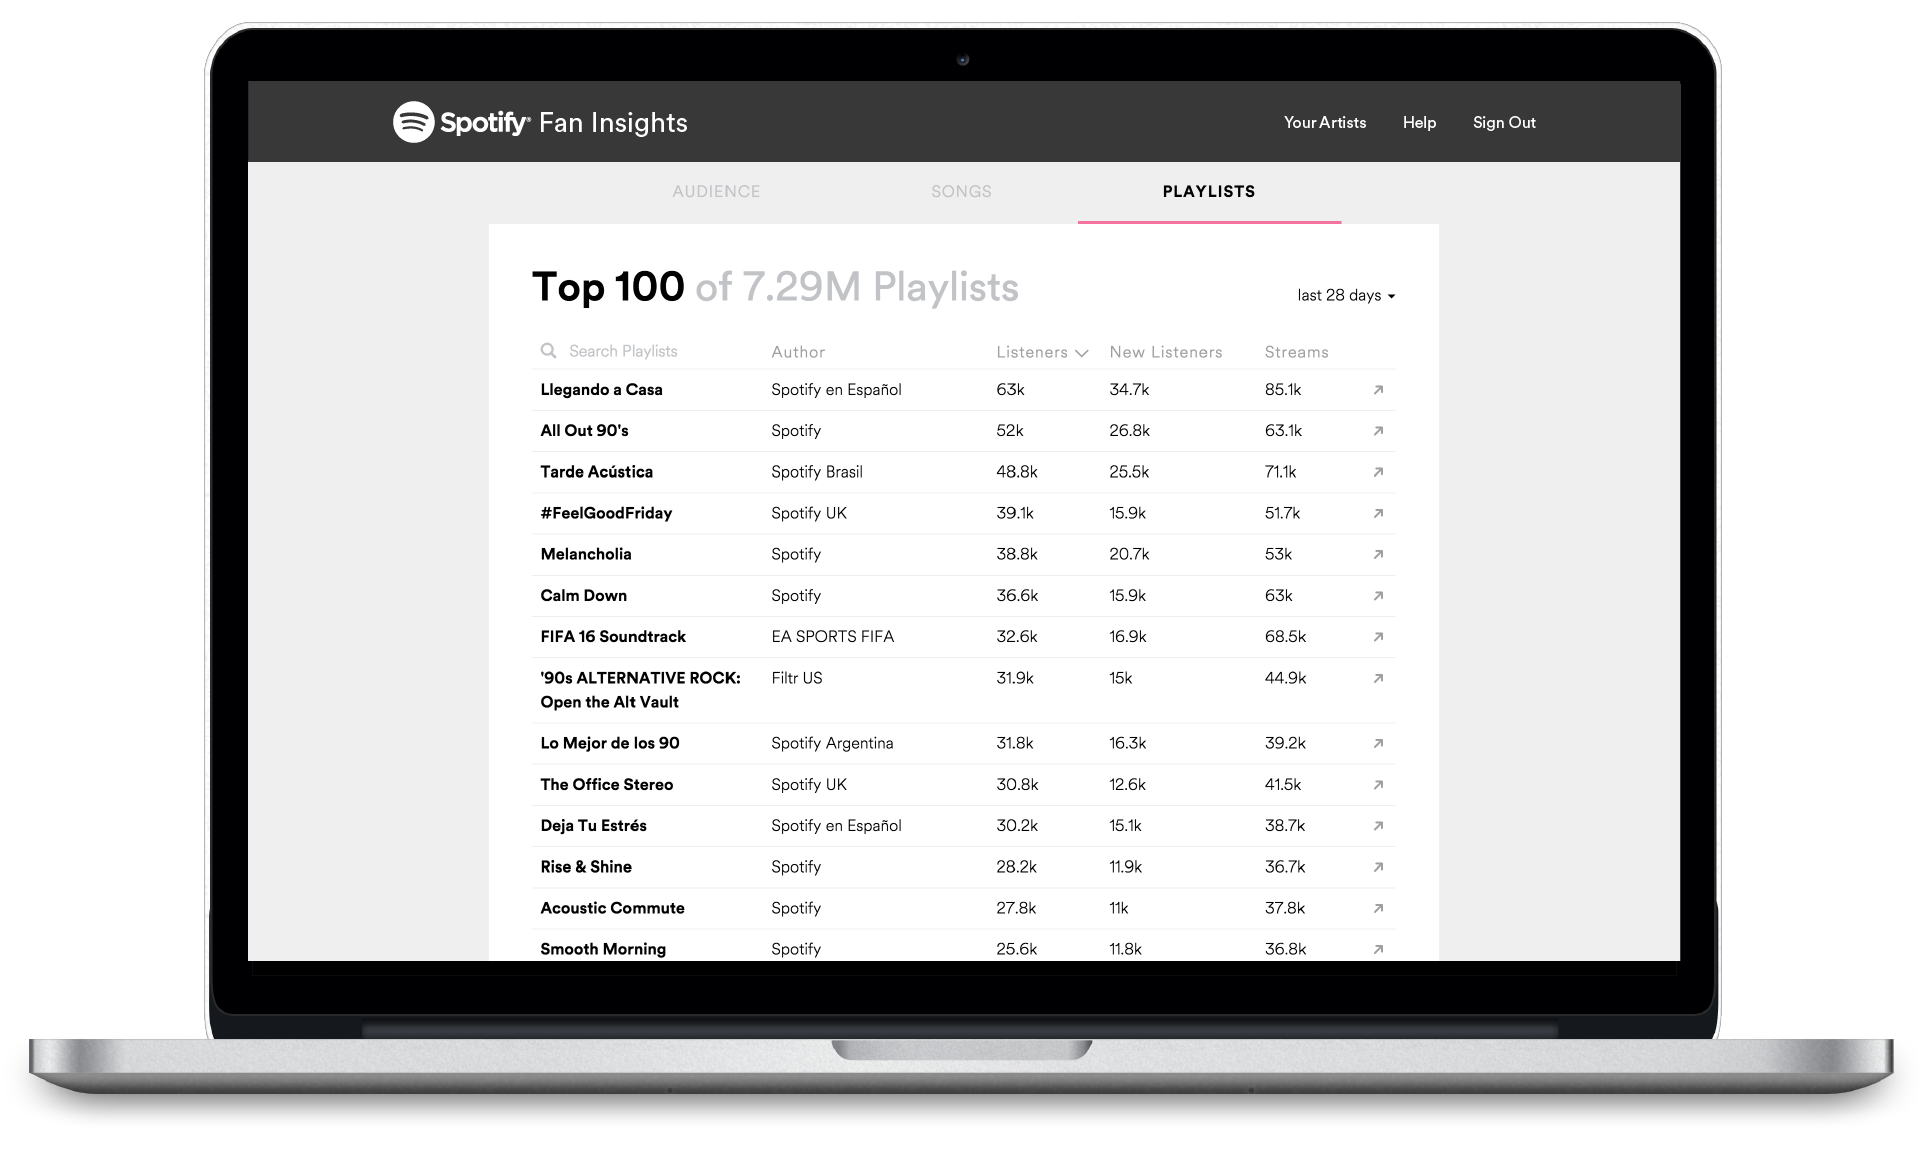1924x1168 pixels.
Task: Open Melancholia external link arrow
Action: pyautogui.click(x=1378, y=554)
